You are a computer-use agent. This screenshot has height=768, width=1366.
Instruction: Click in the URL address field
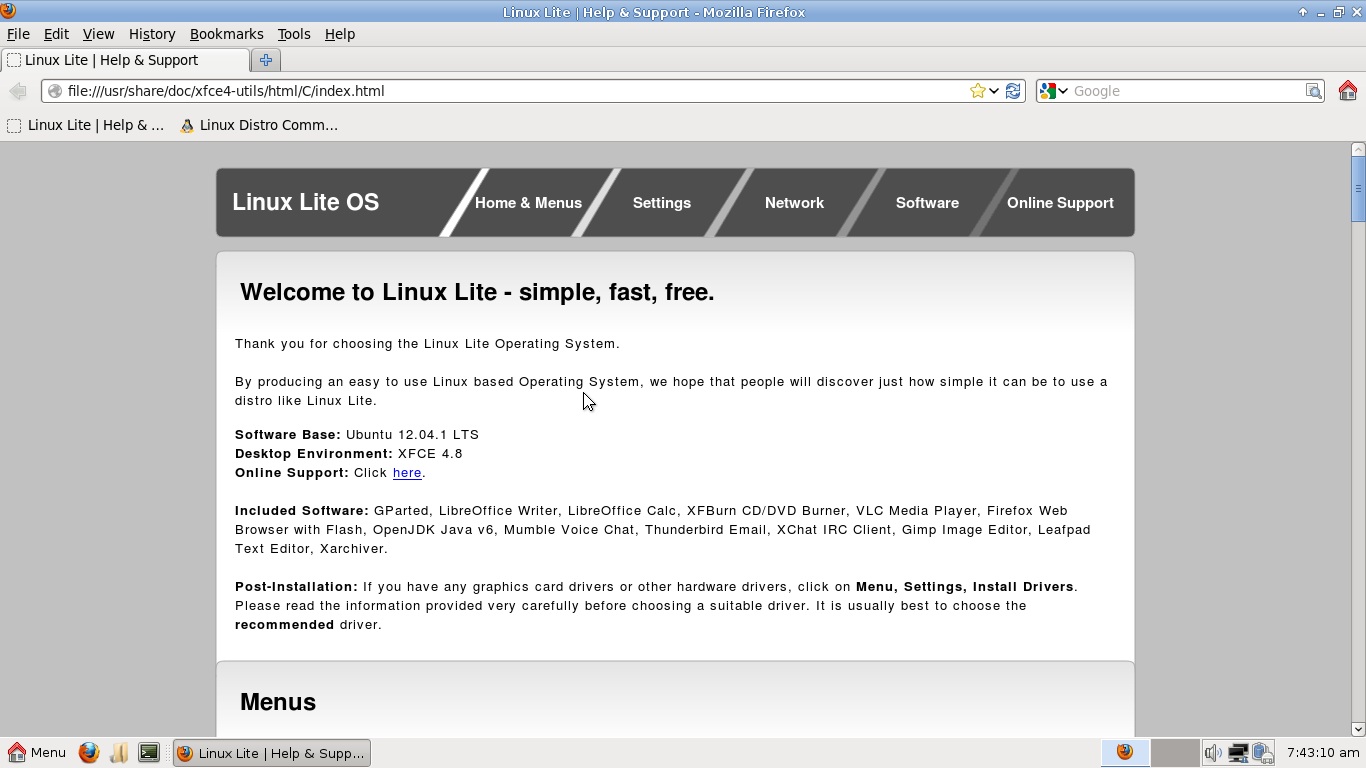point(515,91)
